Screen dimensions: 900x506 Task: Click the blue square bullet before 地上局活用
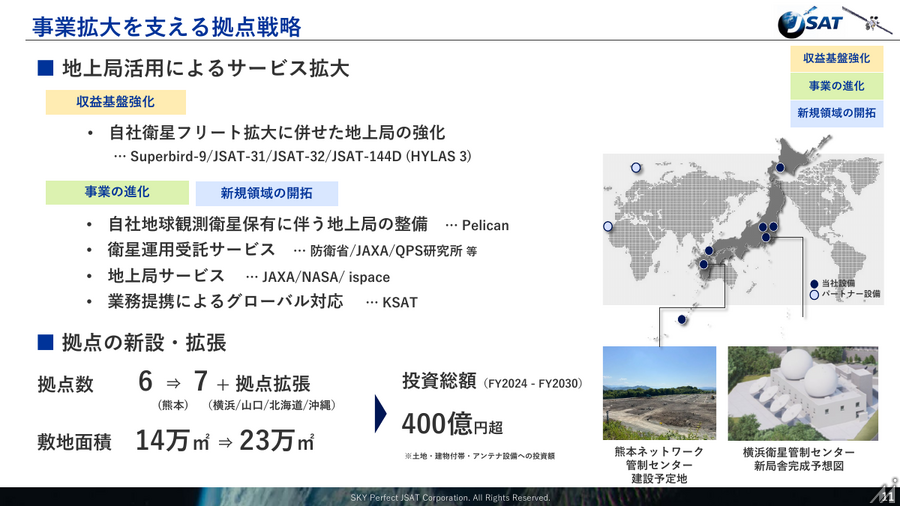45,68
